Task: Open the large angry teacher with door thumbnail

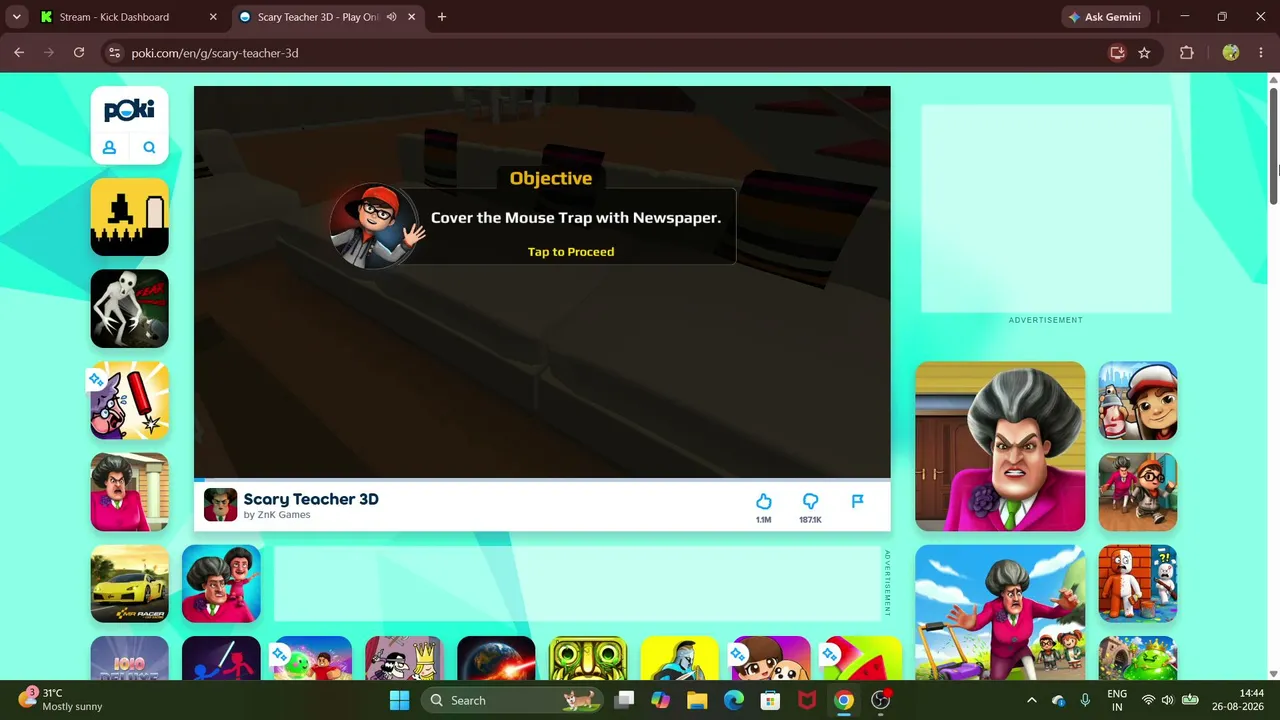Action: (1000, 446)
